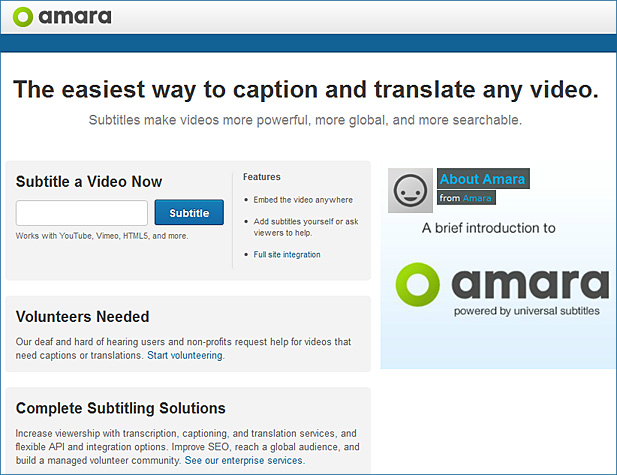Focus the video URL input field

pyautogui.click(x=82, y=213)
